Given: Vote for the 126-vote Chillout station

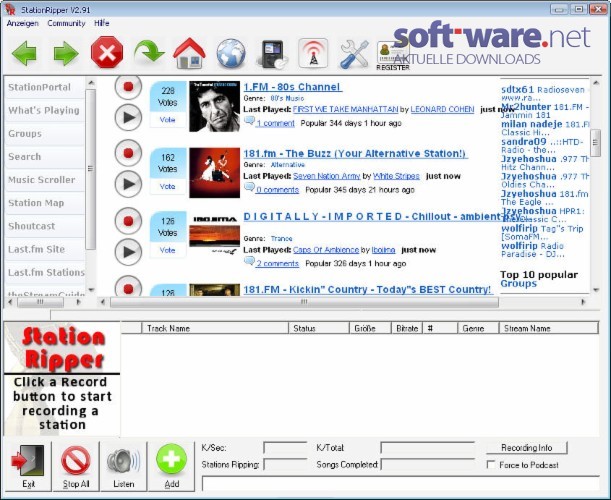Looking at the screenshot, I should [x=168, y=250].
